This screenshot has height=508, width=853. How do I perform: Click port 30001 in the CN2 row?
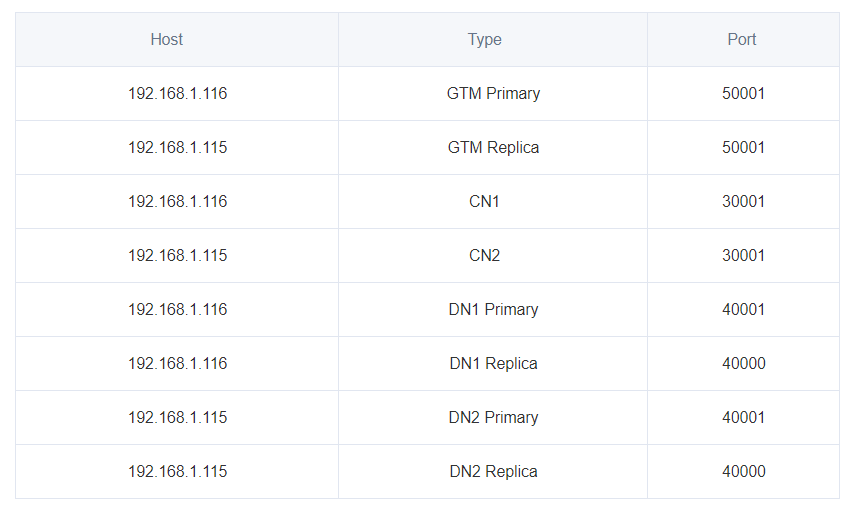coord(743,256)
